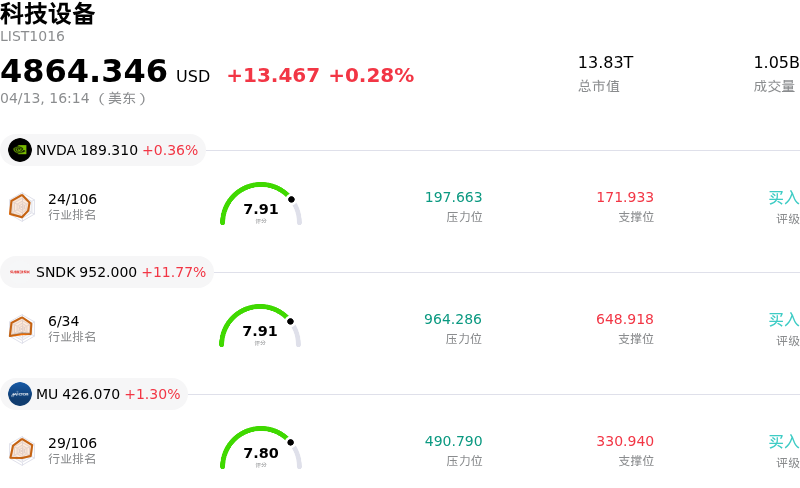Click NVDA resistance level 197.663
This screenshot has width=800, height=488.
click(x=453, y=198)
